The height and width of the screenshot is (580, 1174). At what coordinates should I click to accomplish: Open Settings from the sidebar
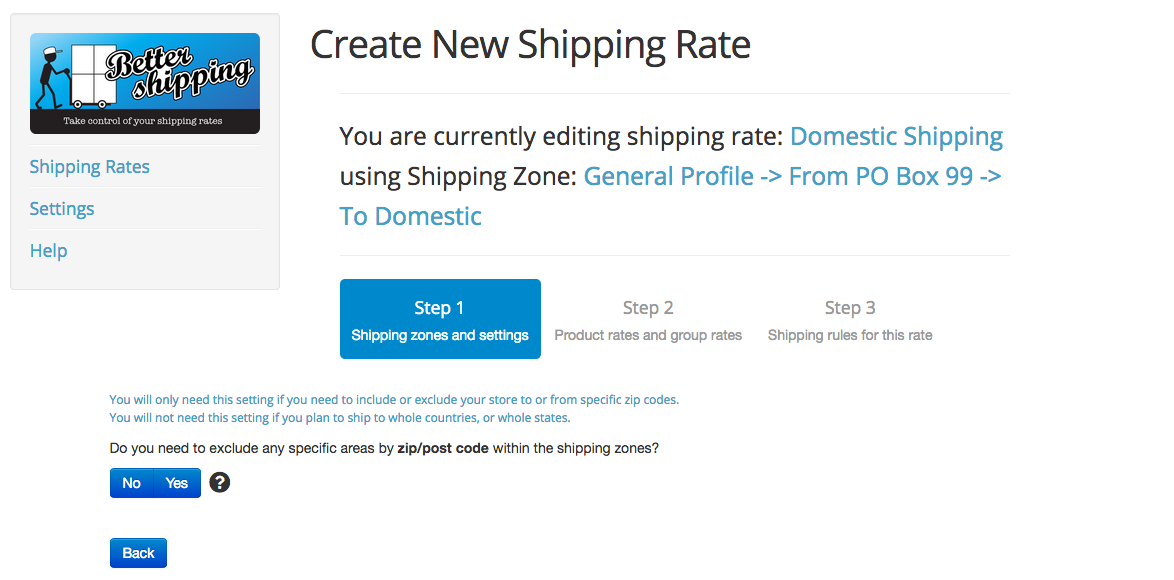(x=62, y=208)
